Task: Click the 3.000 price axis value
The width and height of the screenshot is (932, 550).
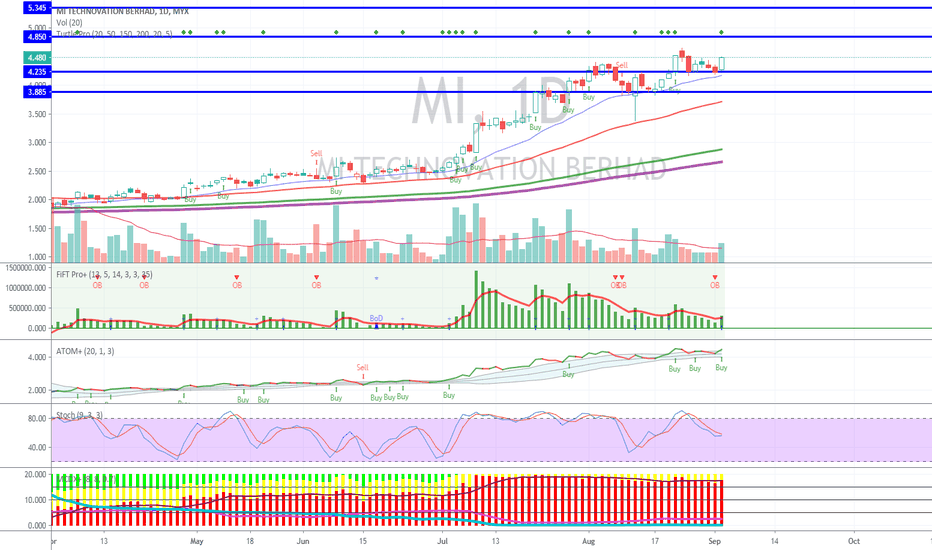Action: pyautogui.click(x=37, y=143)
